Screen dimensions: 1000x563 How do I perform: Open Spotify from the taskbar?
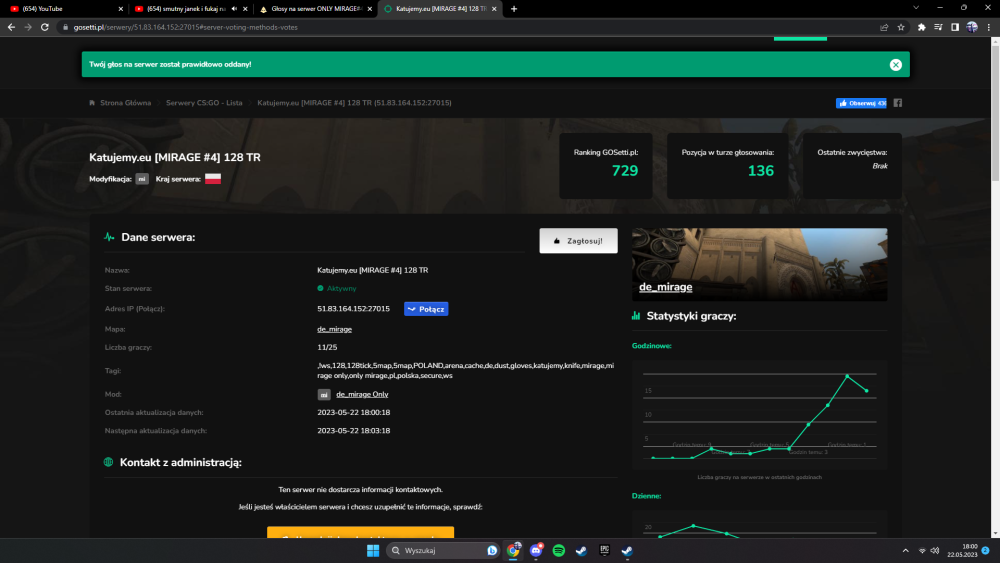point(559,550)
